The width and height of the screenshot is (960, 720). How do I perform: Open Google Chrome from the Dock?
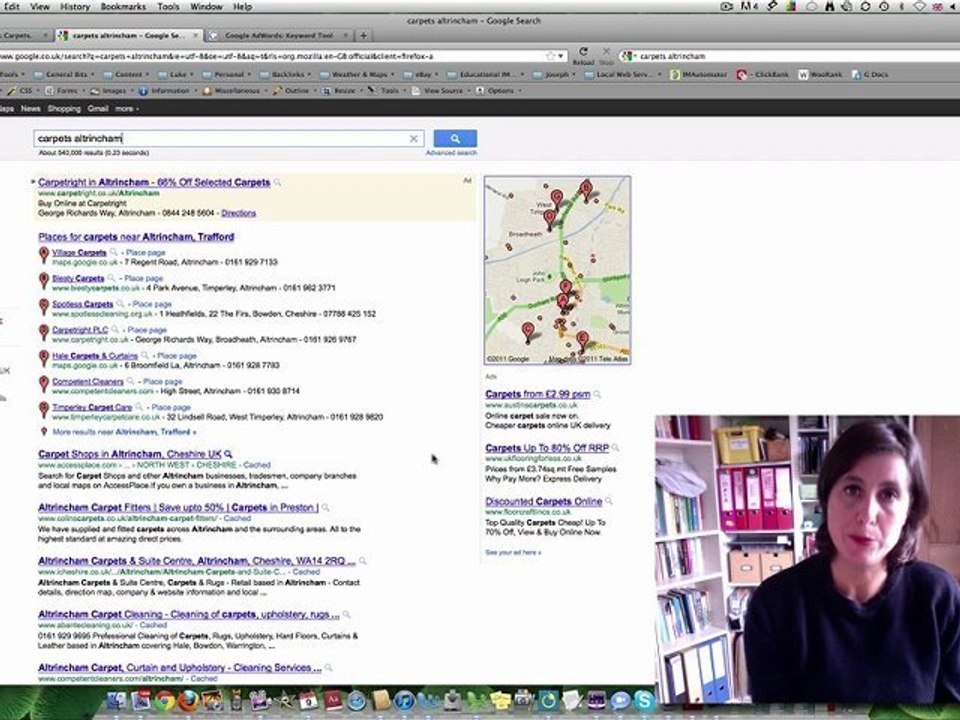tap(164, 700)
